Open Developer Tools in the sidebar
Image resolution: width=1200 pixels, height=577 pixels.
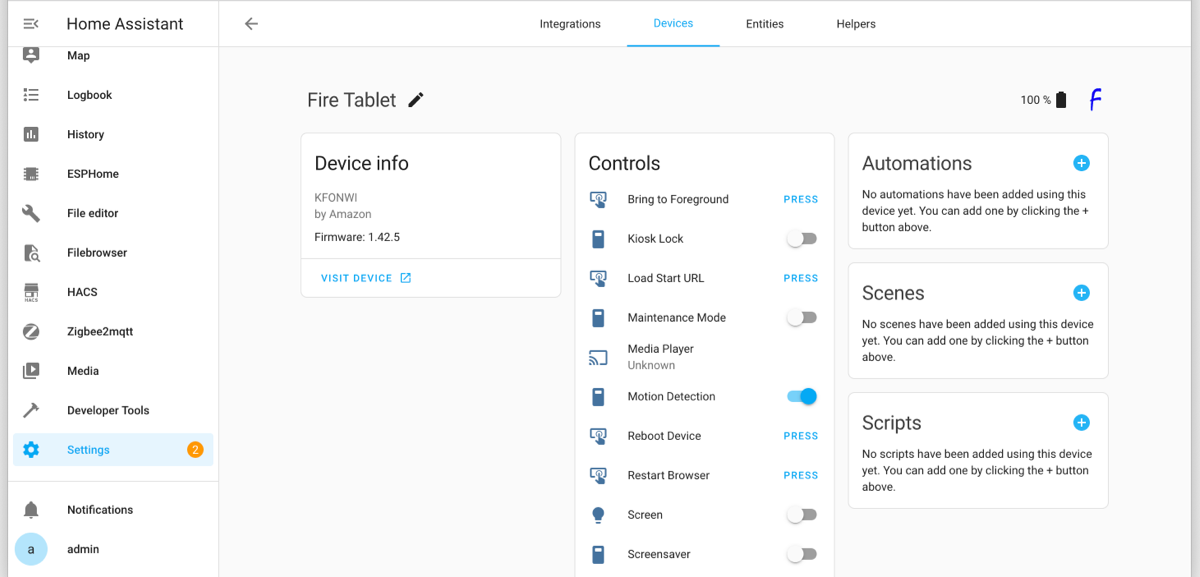[113, 410]
